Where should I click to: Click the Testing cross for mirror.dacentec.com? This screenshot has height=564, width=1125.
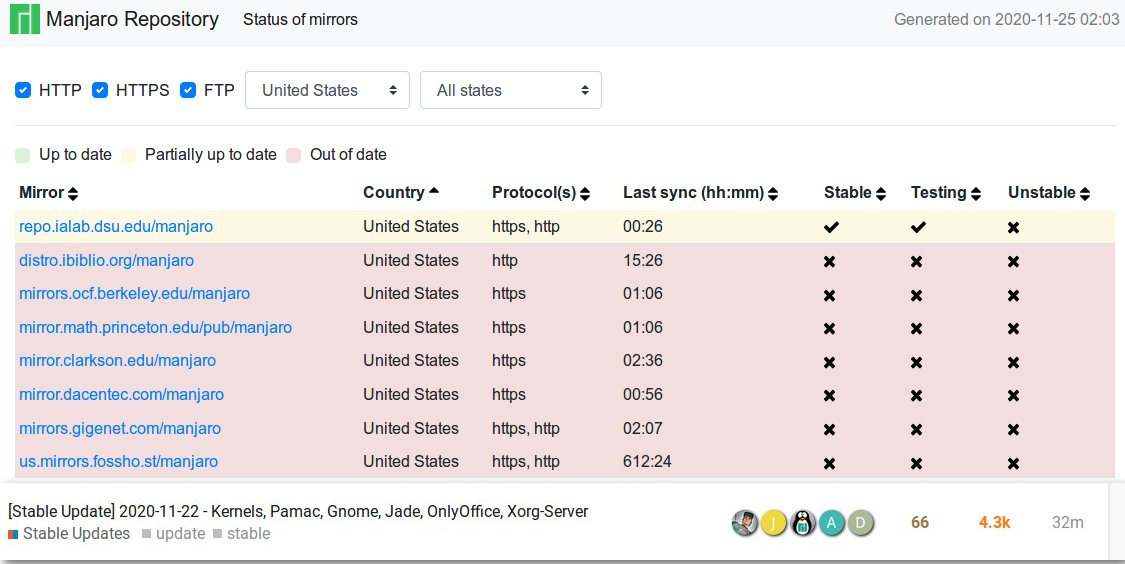pyautogui.click(x=916, y=395)
